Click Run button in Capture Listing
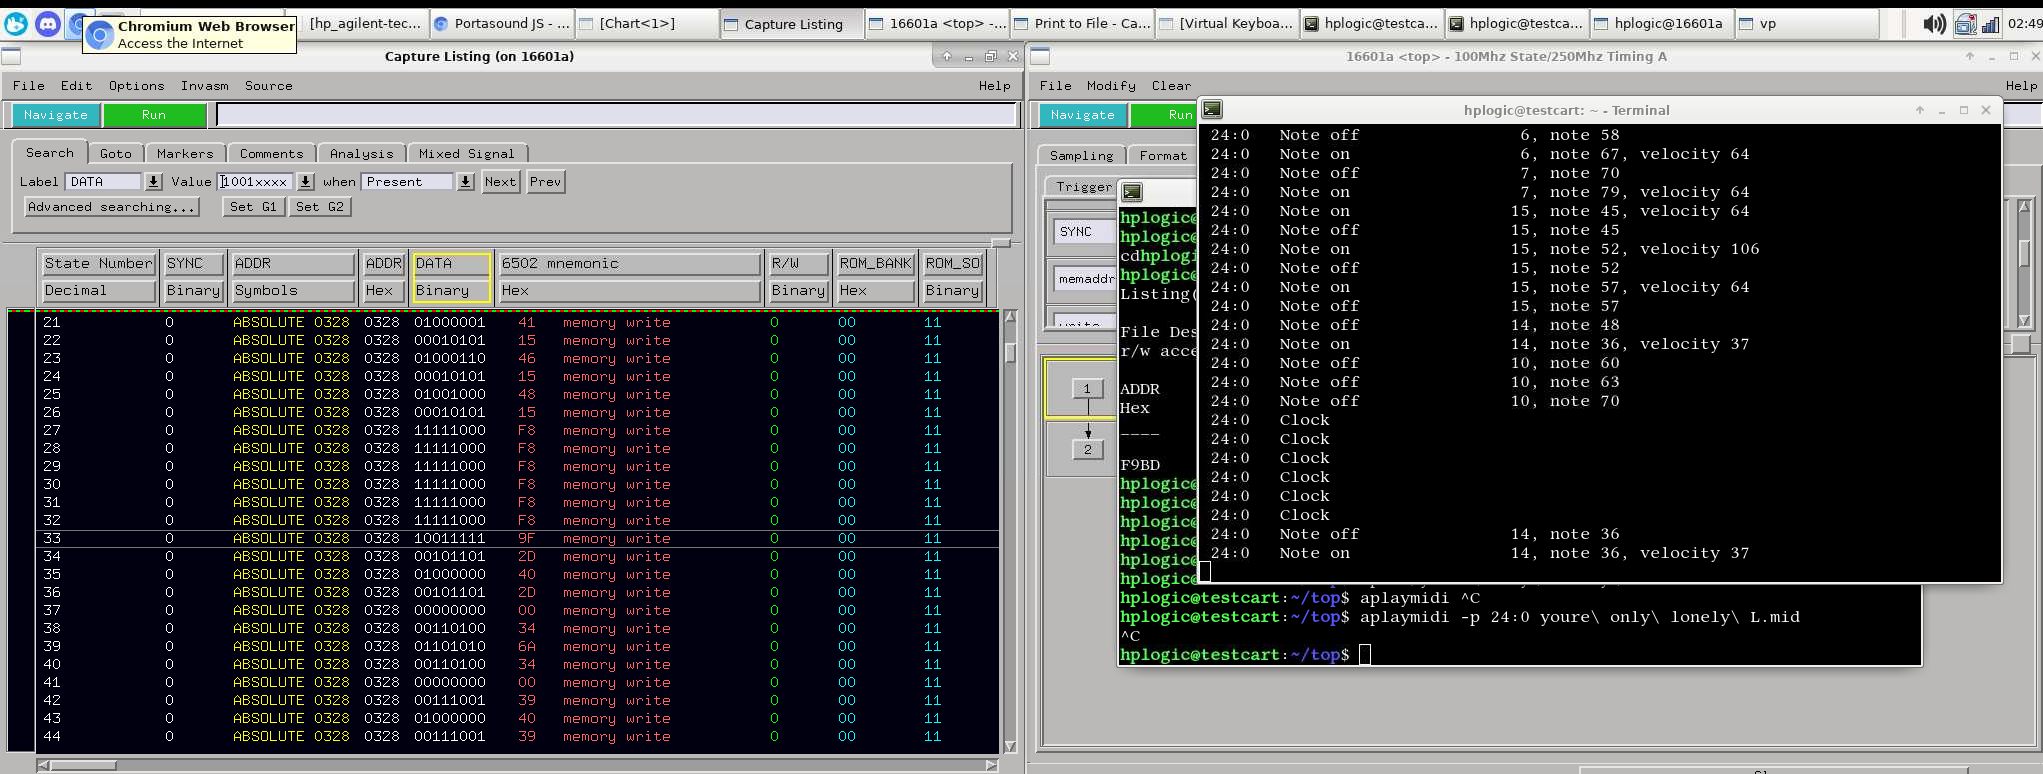This screenshot has height=774, width=2043. [154, 115]
